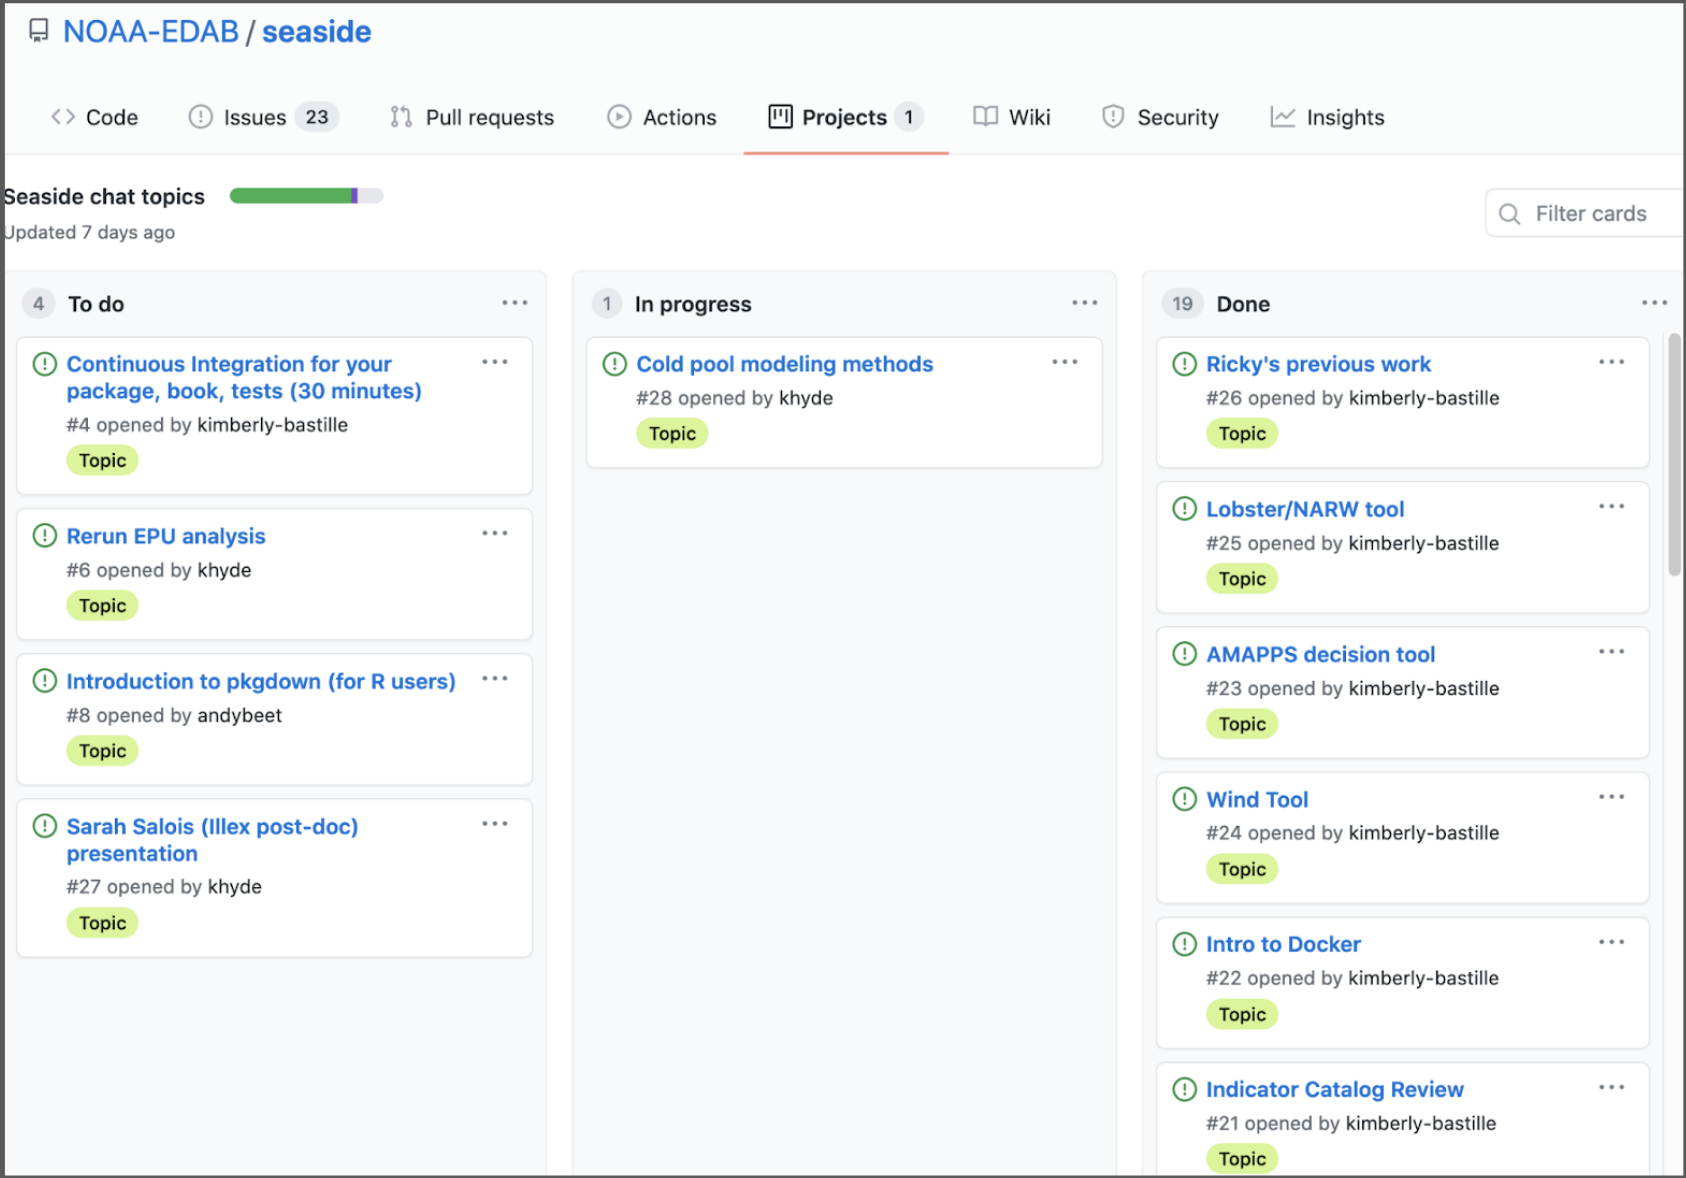This screenshot has height=1178, width=1686.
Task: Switch to the Actions tab
Action: [x=662, y=117]
